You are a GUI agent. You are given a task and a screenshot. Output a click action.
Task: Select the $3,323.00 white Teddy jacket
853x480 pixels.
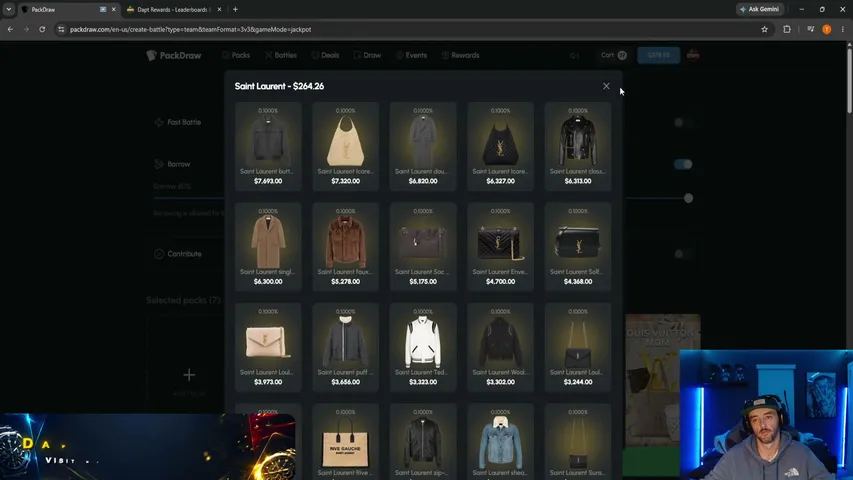(x=423, y=347)
